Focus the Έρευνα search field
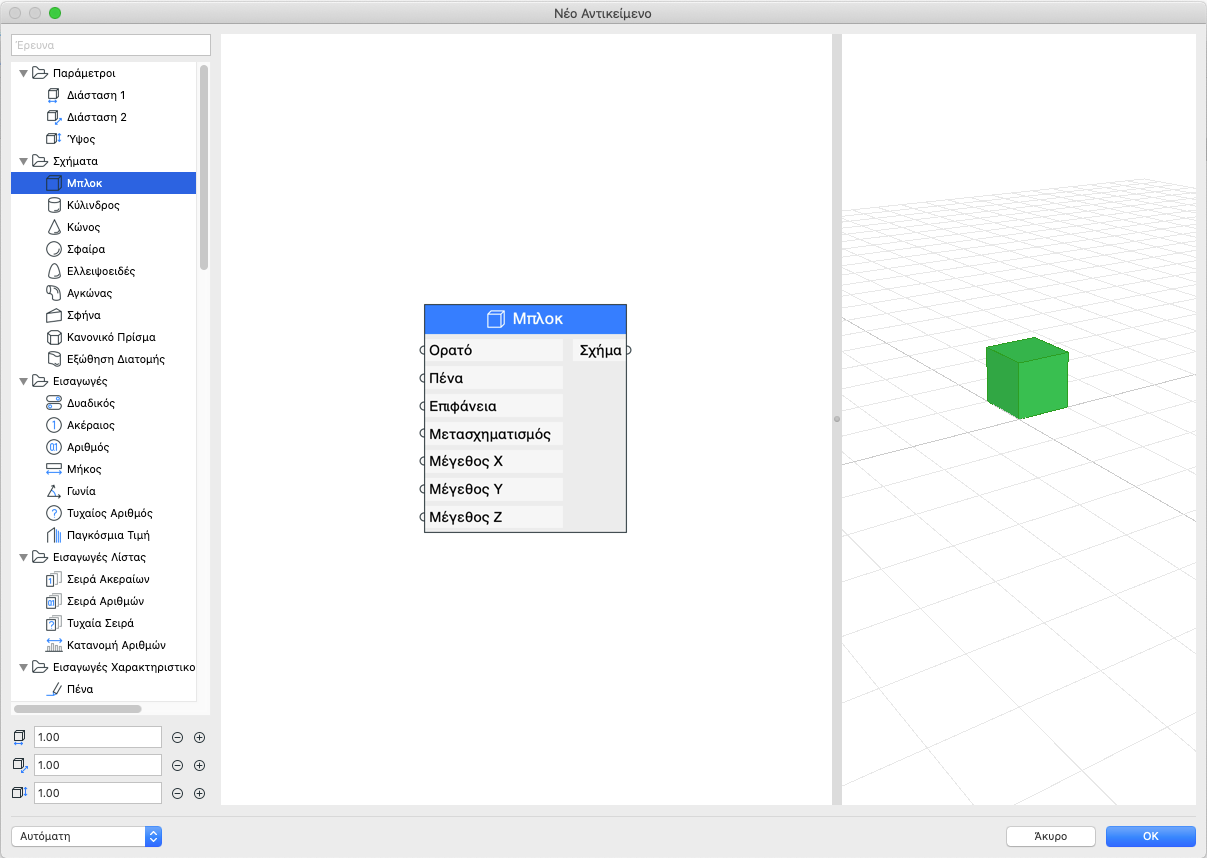Image resolution: width=1207 pixels, height=858 pixels. tap(111, 45)
